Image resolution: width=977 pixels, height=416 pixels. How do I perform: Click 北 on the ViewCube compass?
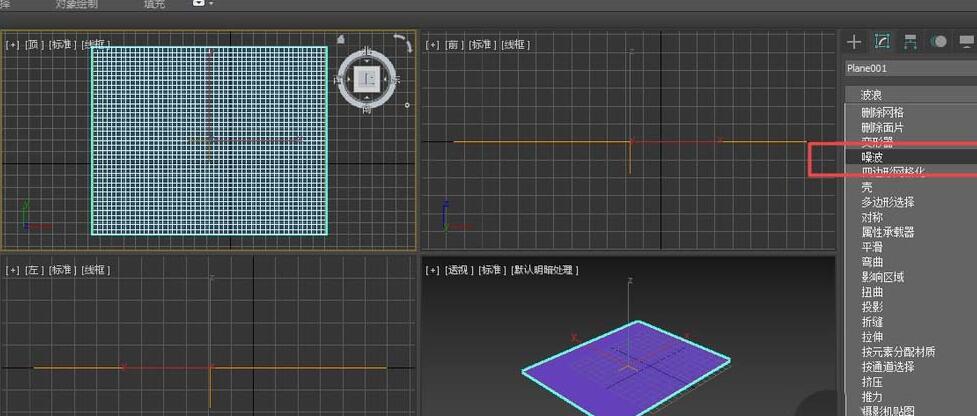click(367, 51)
